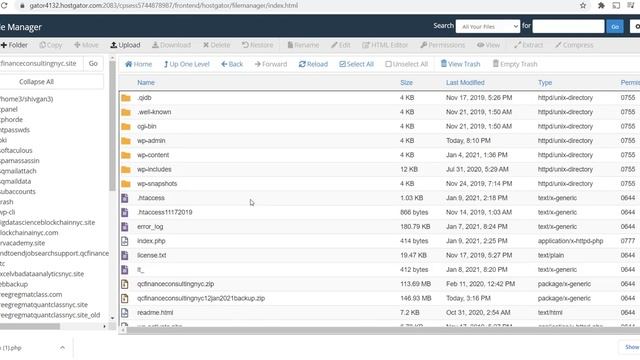Open browser extensions puzzle icon
Image resolution: width=640 pixels, height=360 pixels.
tap(601, 5)
